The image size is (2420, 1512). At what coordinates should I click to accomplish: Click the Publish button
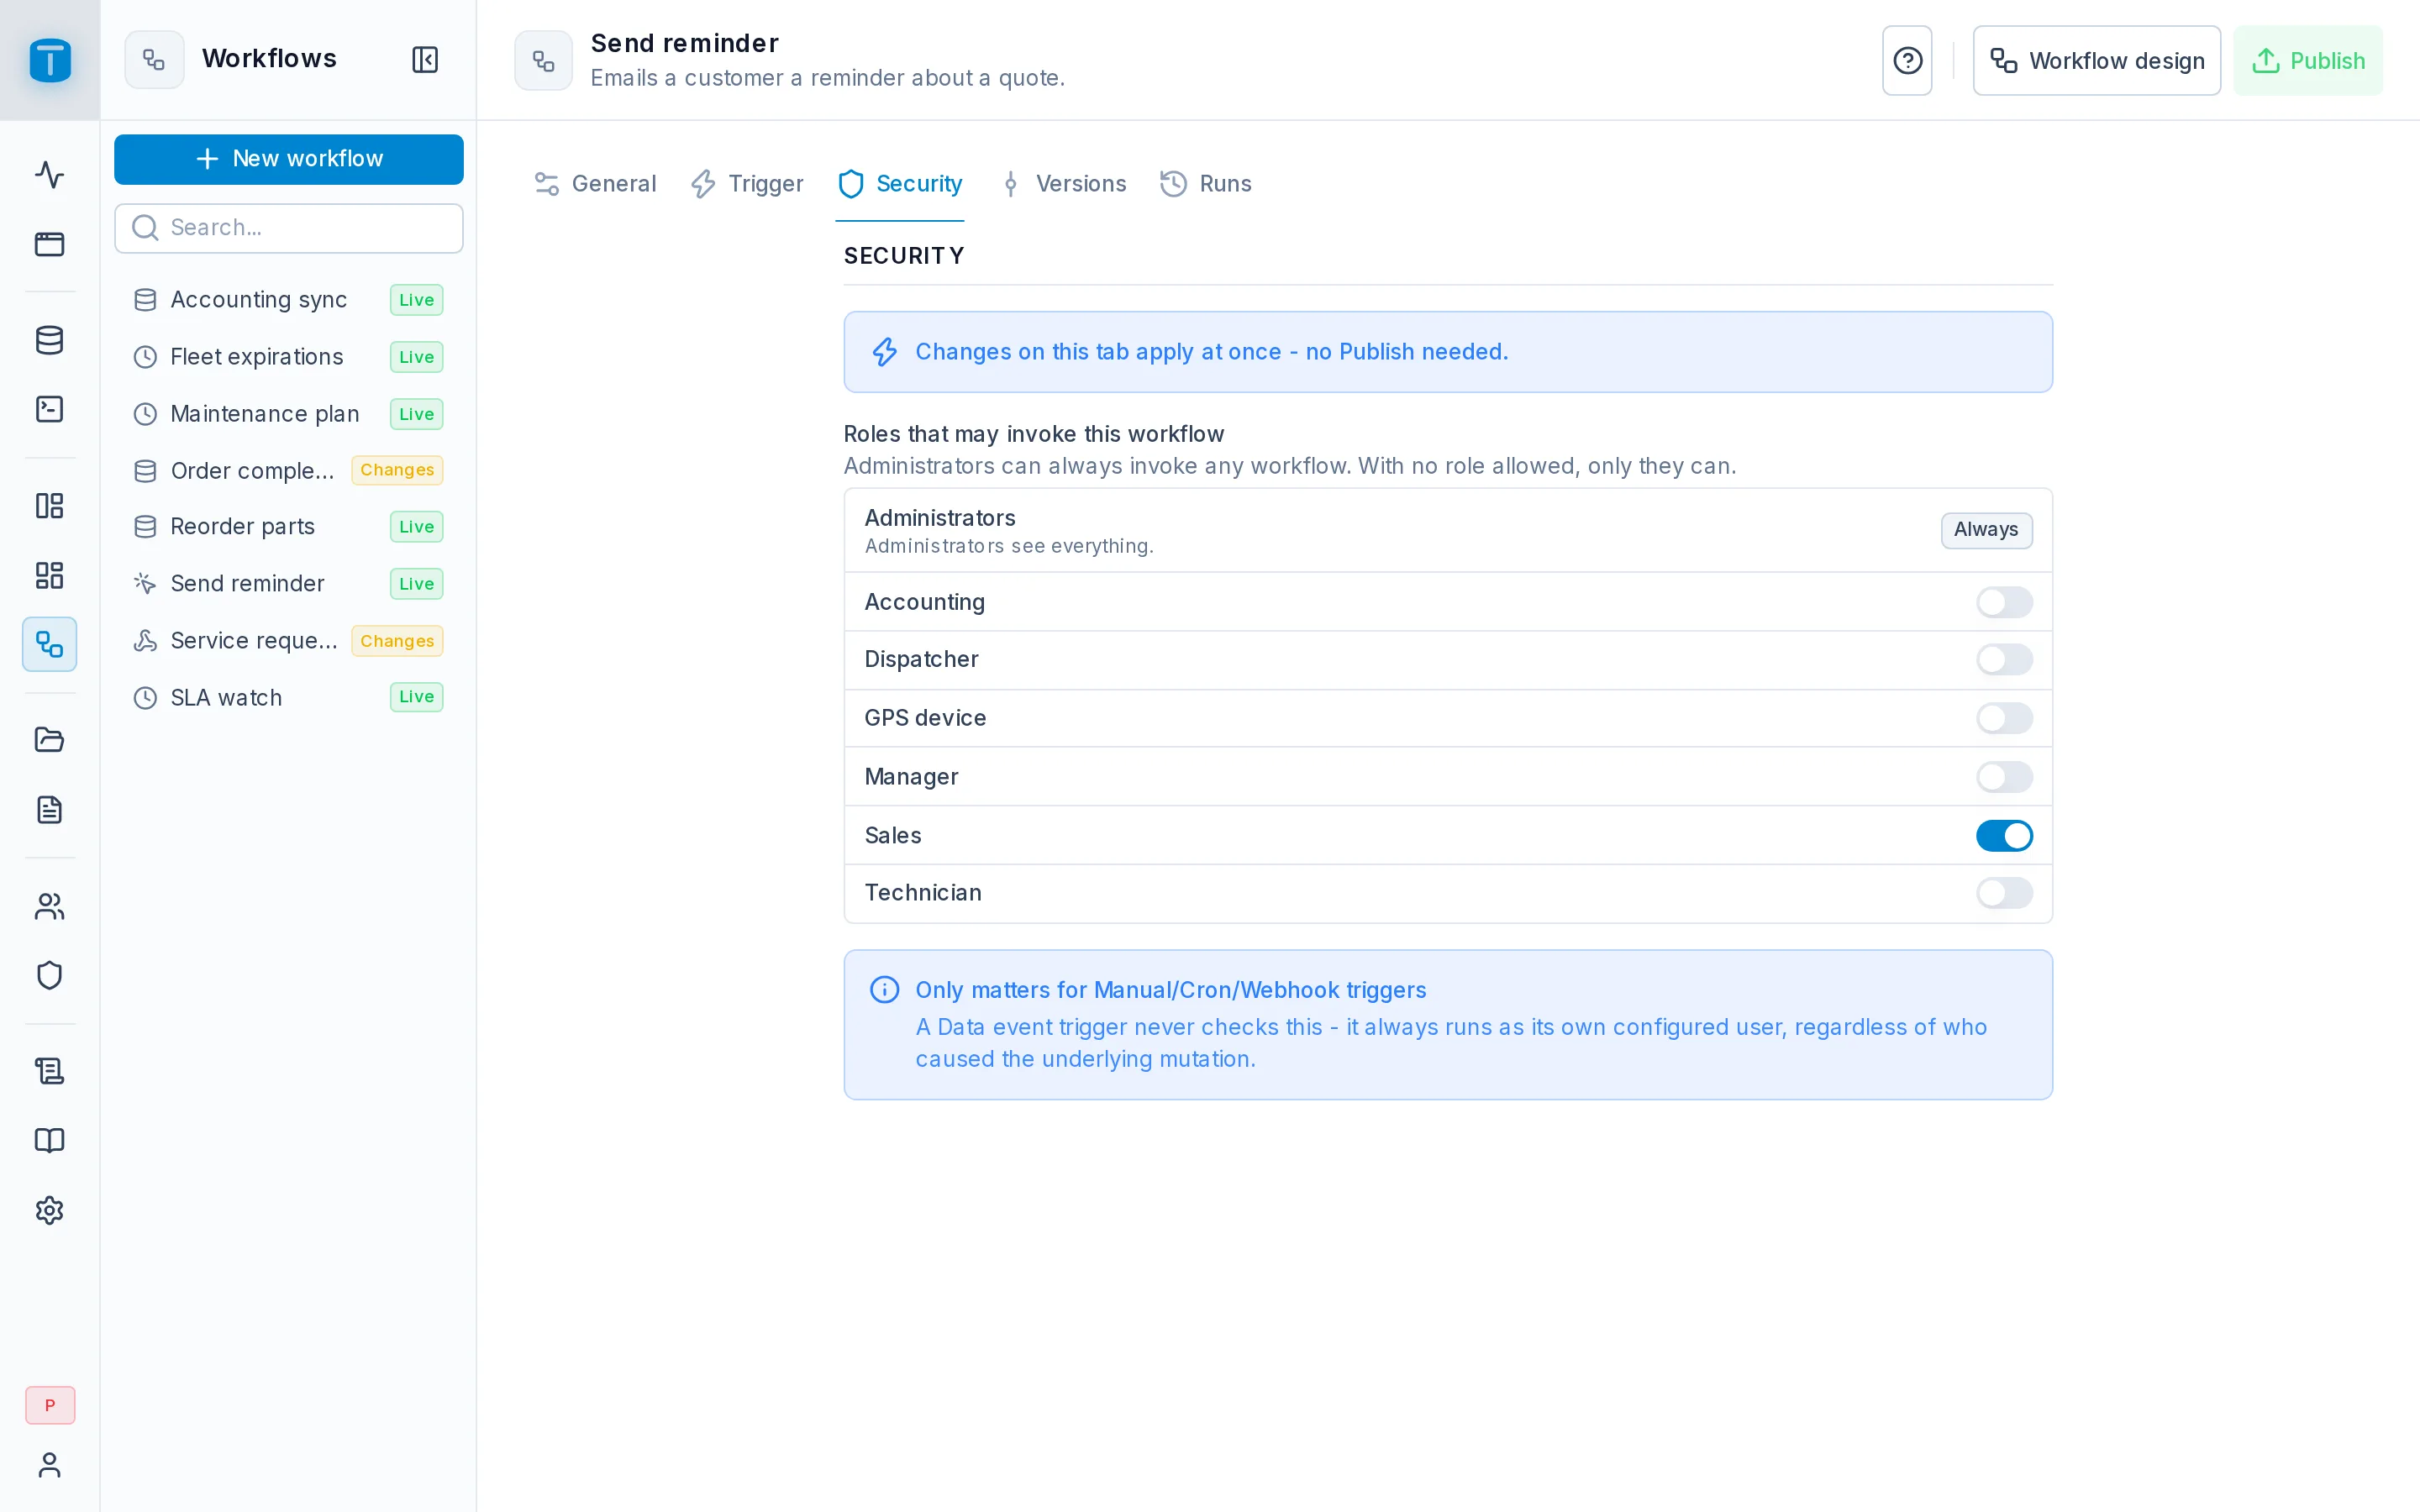pos(2307,61)
